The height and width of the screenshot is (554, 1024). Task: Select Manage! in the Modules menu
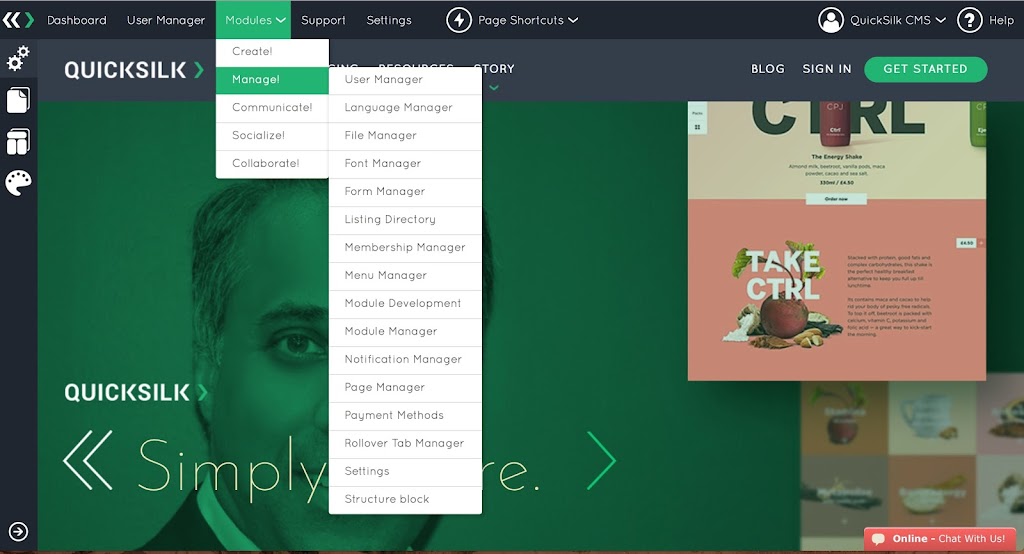(x=272, y=80)
